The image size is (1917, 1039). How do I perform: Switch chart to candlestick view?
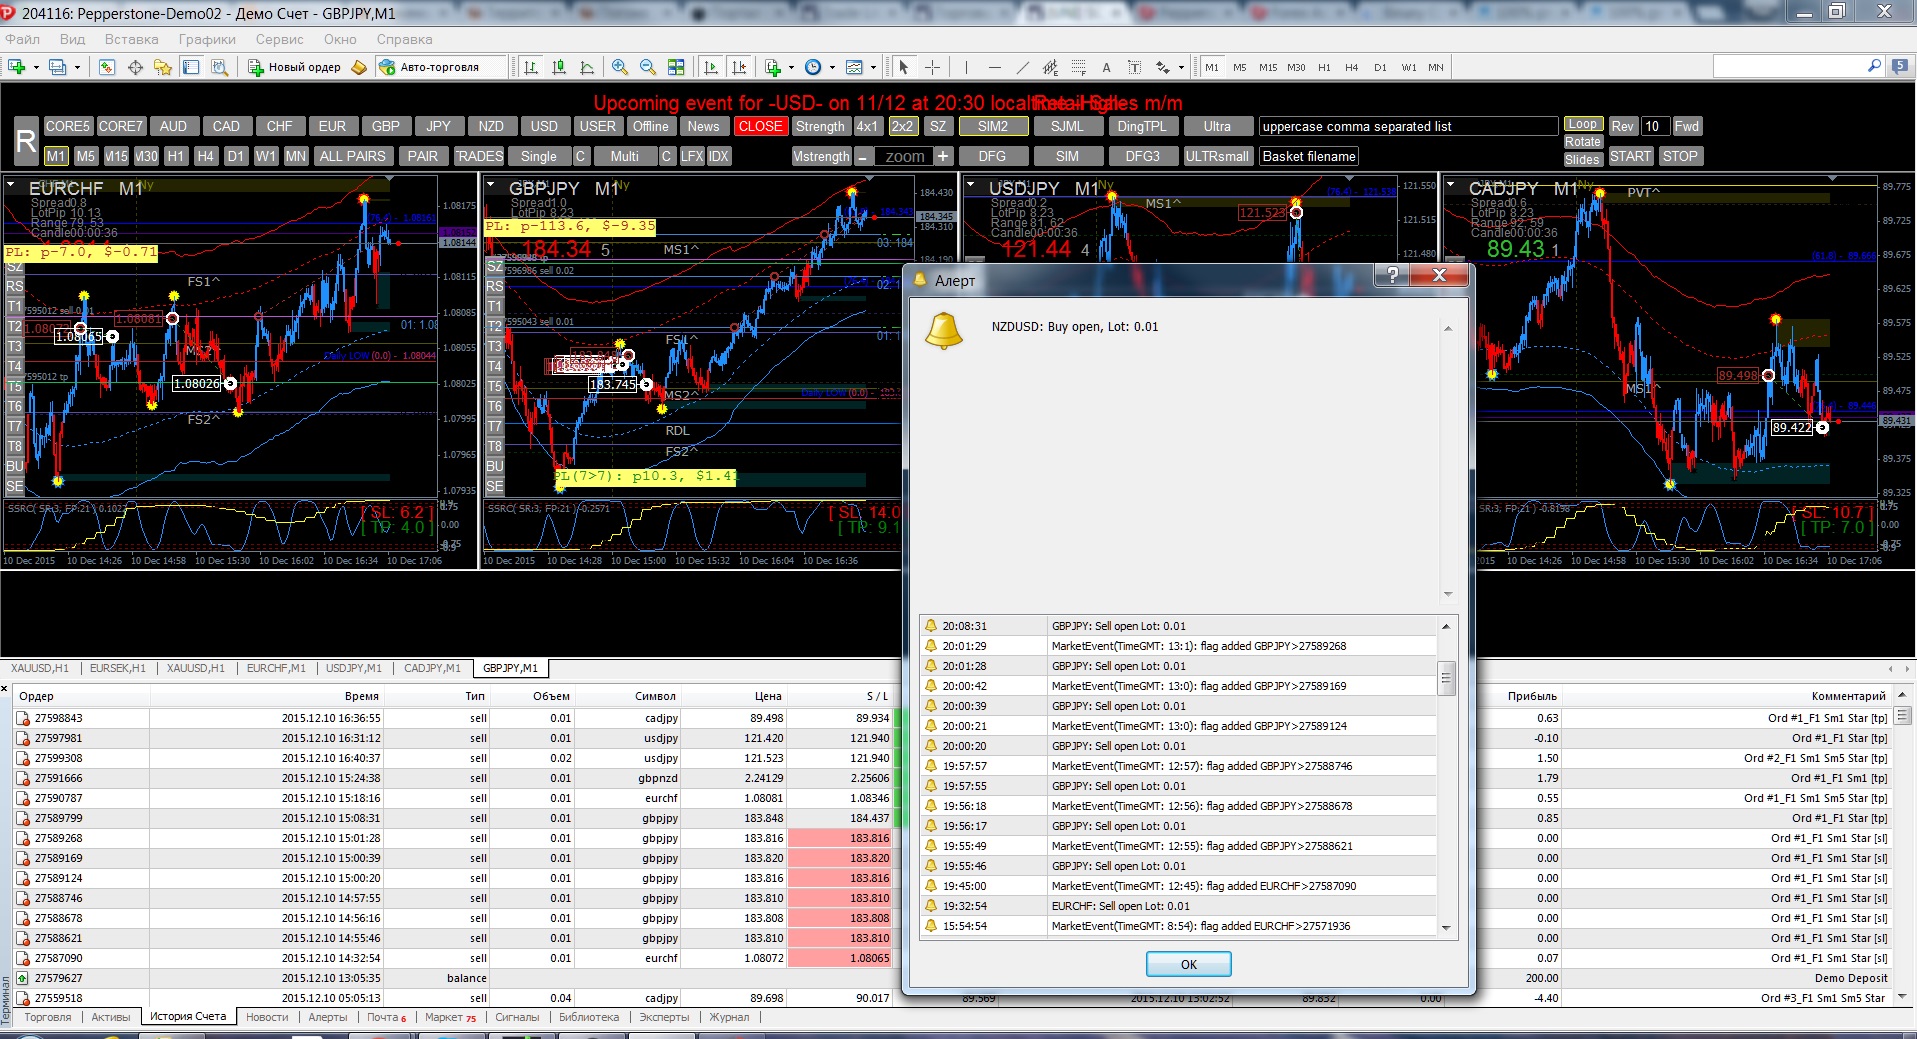(559, 67)
